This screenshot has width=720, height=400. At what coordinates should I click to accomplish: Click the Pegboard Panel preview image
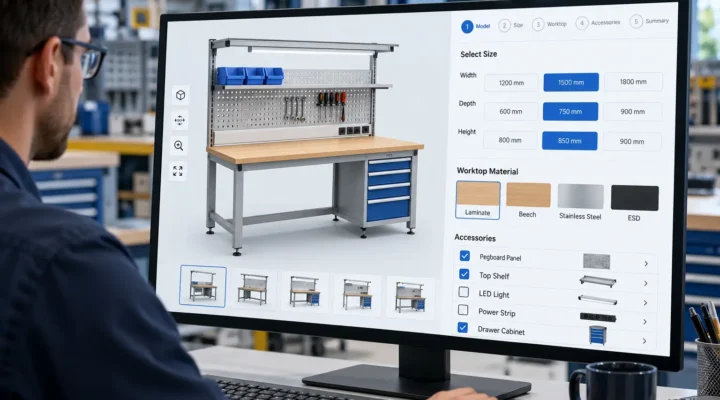[596, 261]
